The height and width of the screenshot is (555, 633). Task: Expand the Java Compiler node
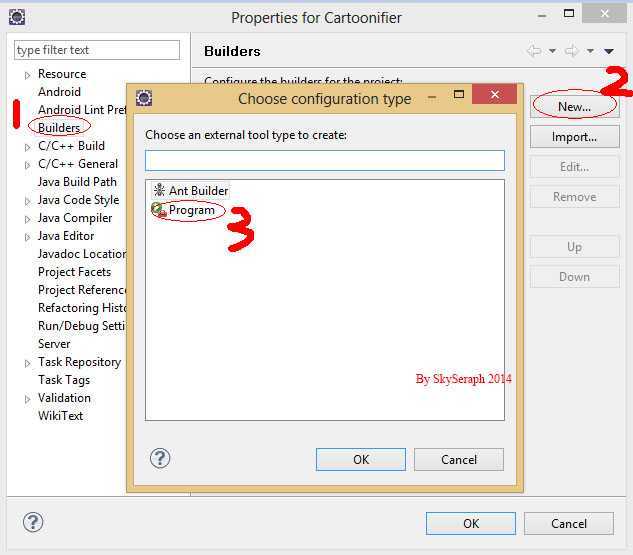pos(27,219)
